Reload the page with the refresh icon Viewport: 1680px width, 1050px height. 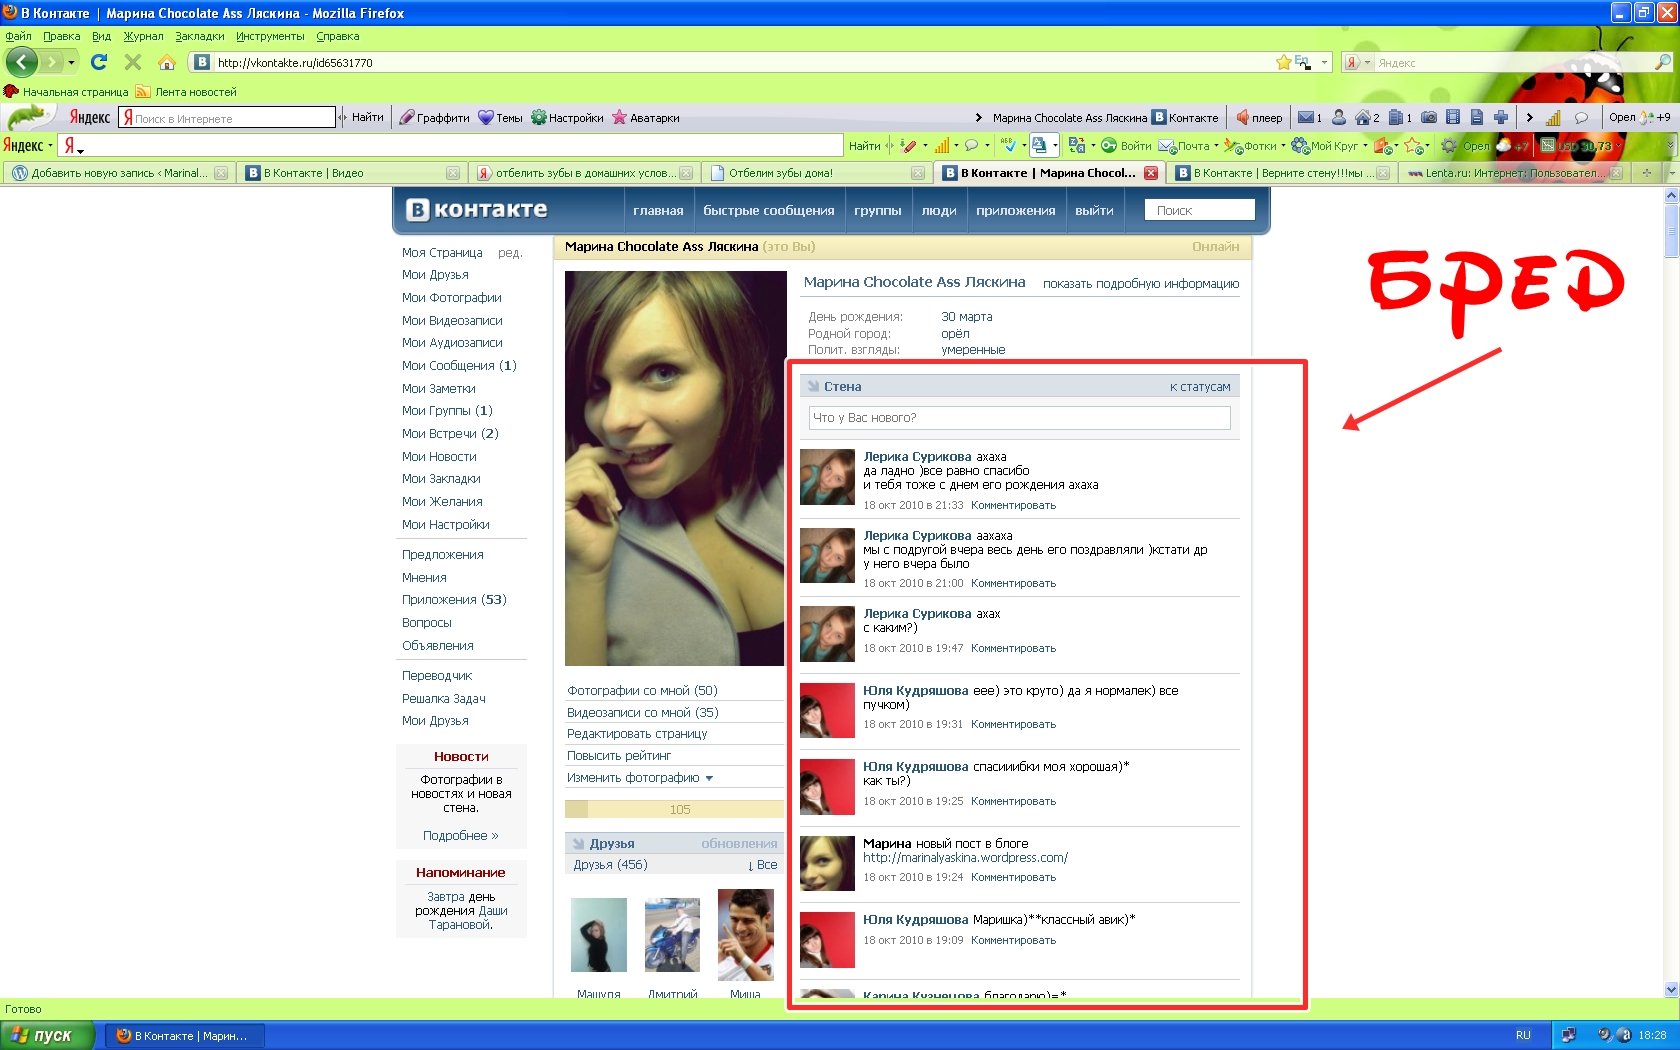[x=99, y=62]
